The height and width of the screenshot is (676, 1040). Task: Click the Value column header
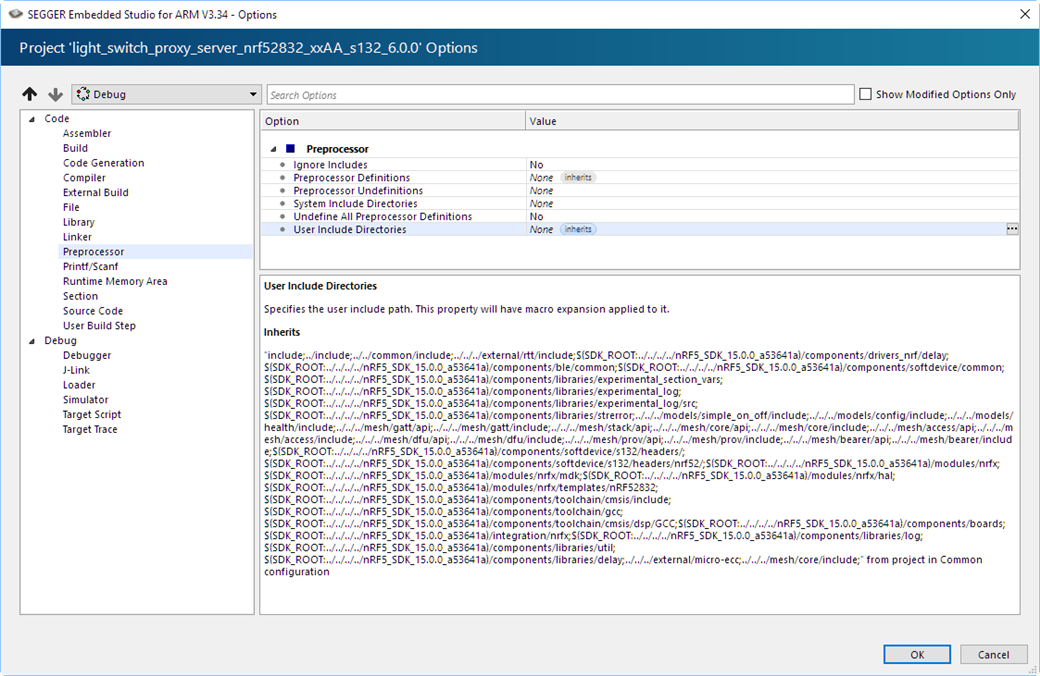coord(772,121)
